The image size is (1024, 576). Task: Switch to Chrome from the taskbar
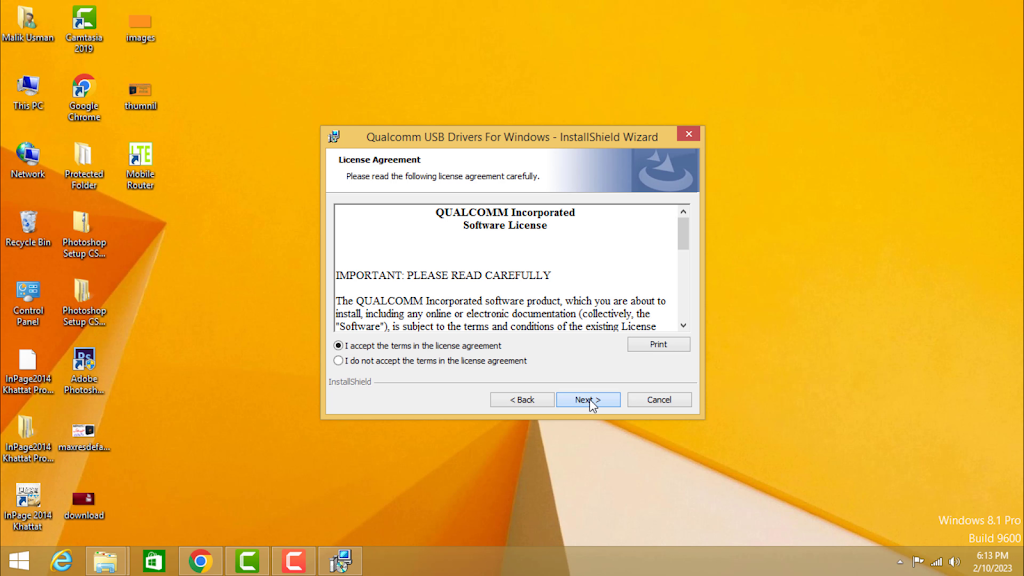pos(200,561)
